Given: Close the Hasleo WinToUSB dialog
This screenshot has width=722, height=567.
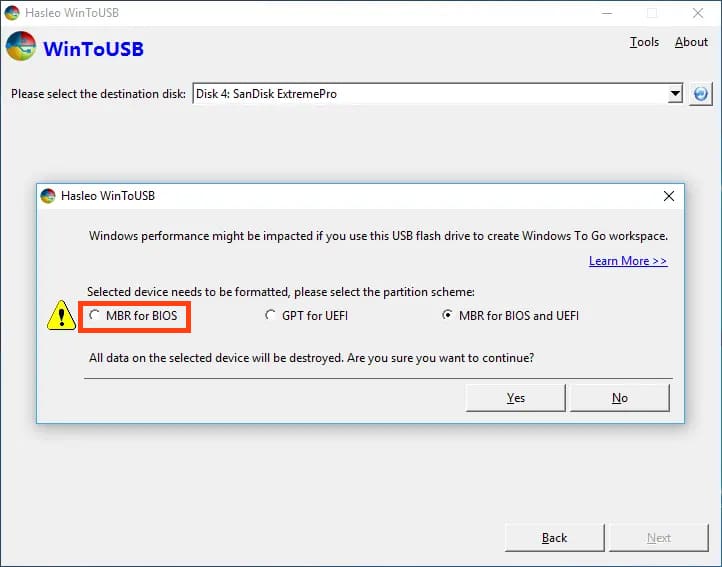Looking at the screenshot, I should click(x=669, y=196).
